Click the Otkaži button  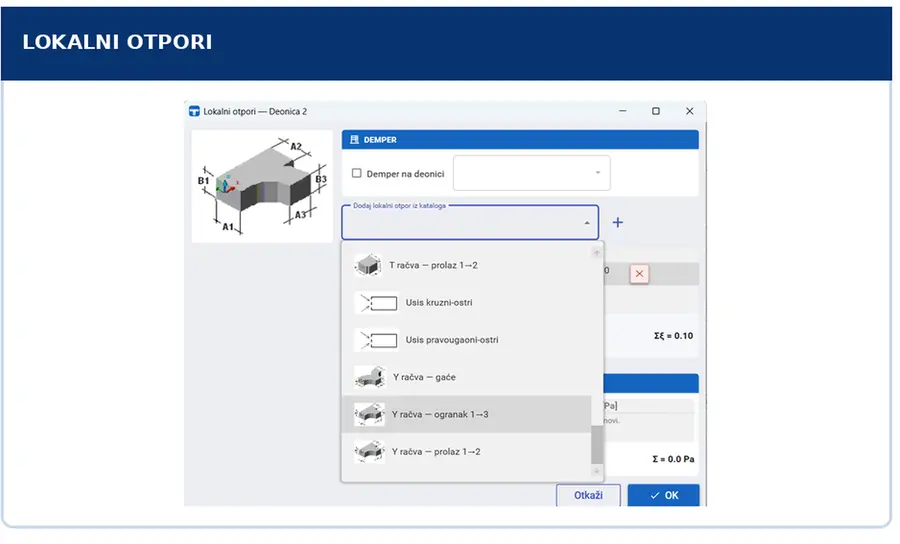(588, 495)
